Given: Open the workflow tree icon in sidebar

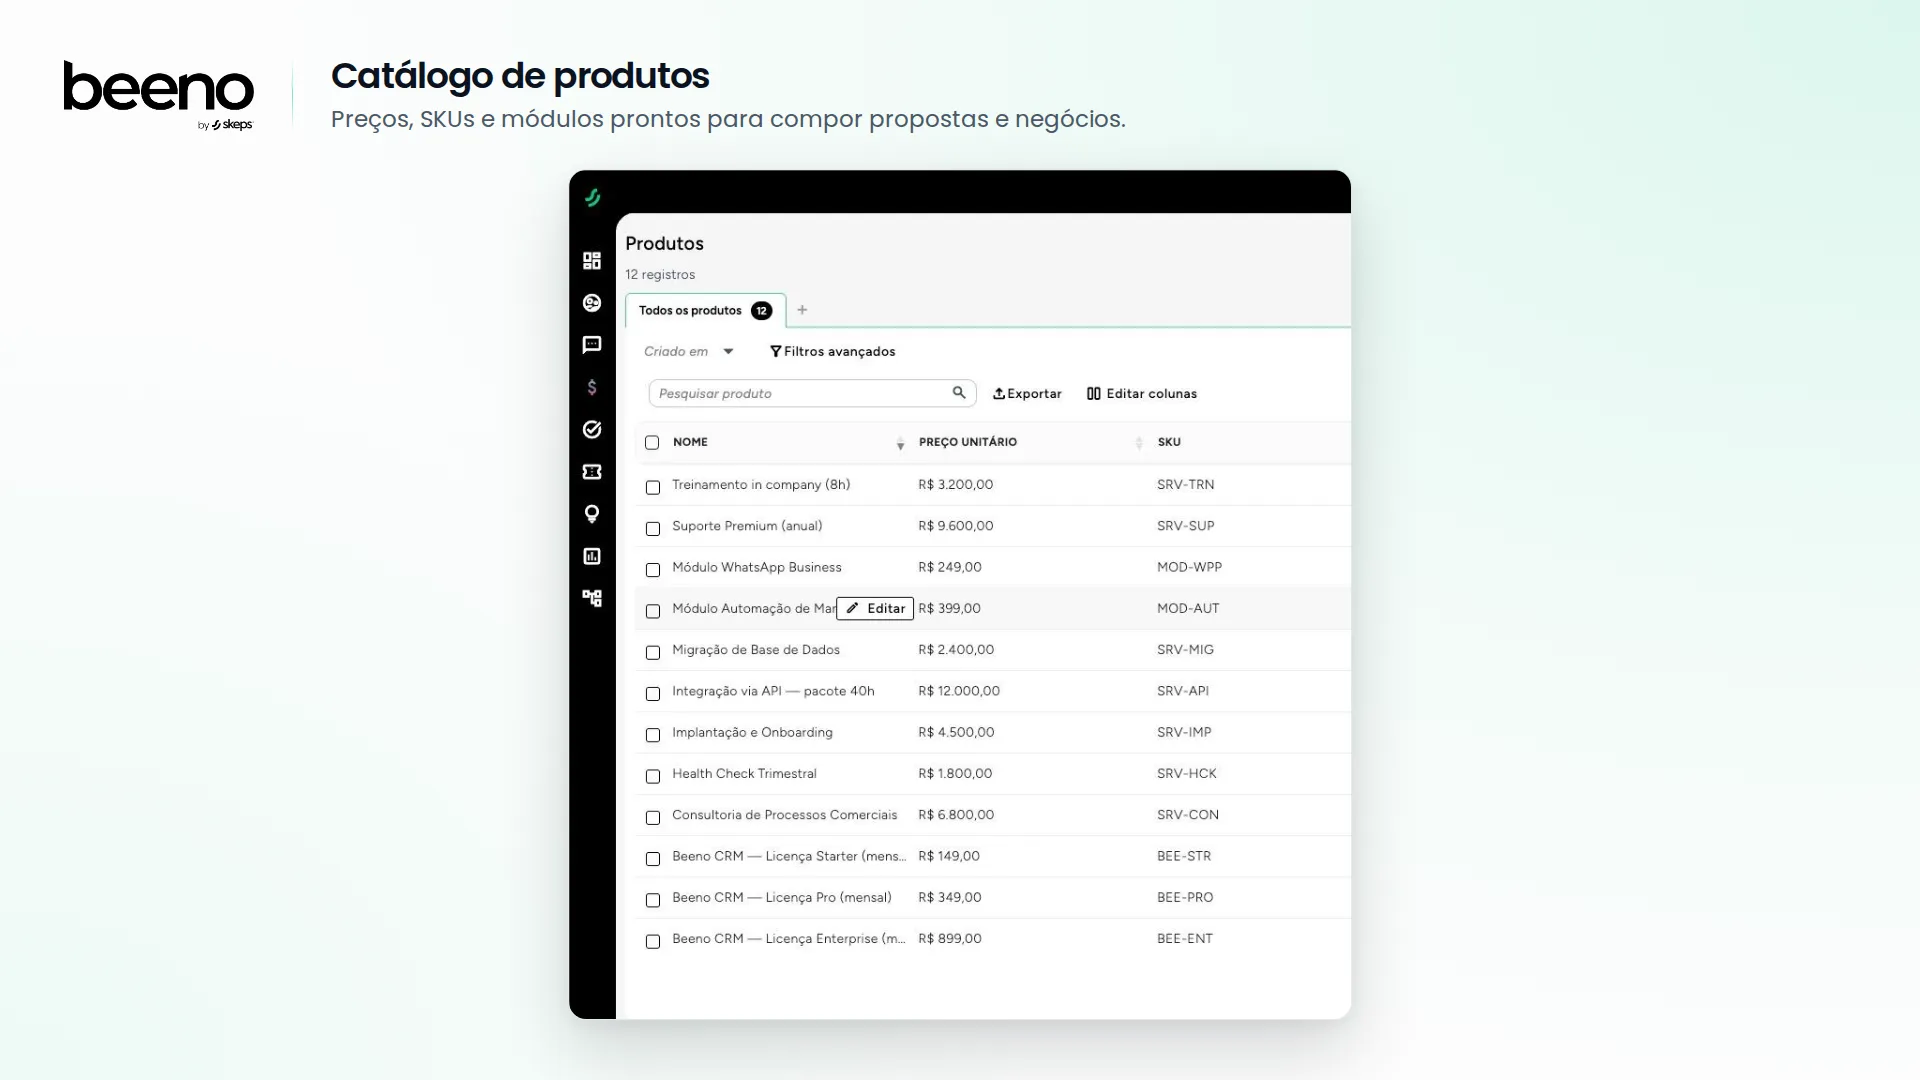Looking at the screenshot, I should pos(592,598).
